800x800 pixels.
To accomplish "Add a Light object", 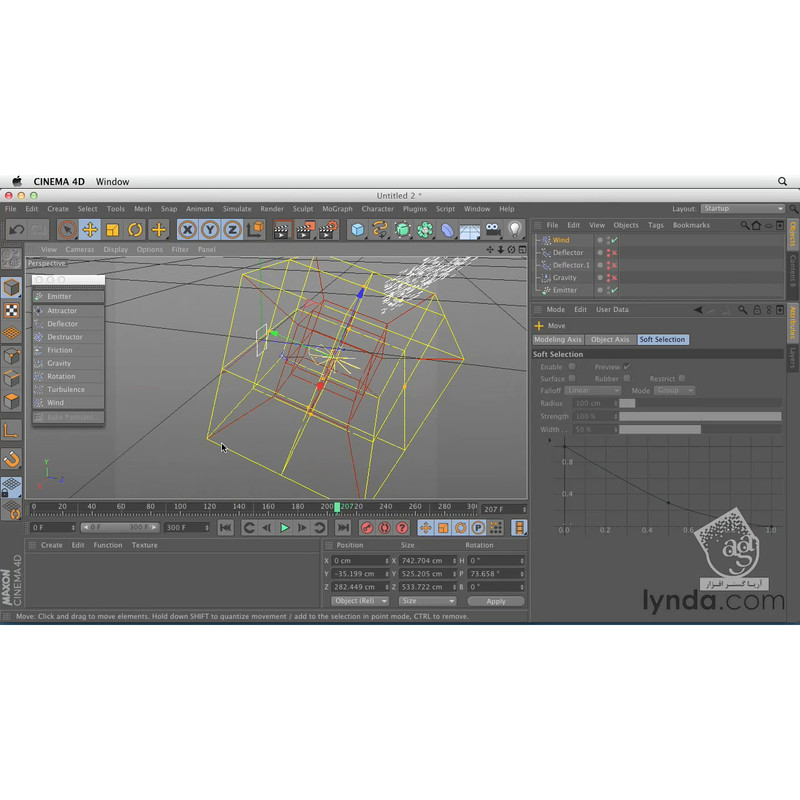I will click(x=515, y=230).
